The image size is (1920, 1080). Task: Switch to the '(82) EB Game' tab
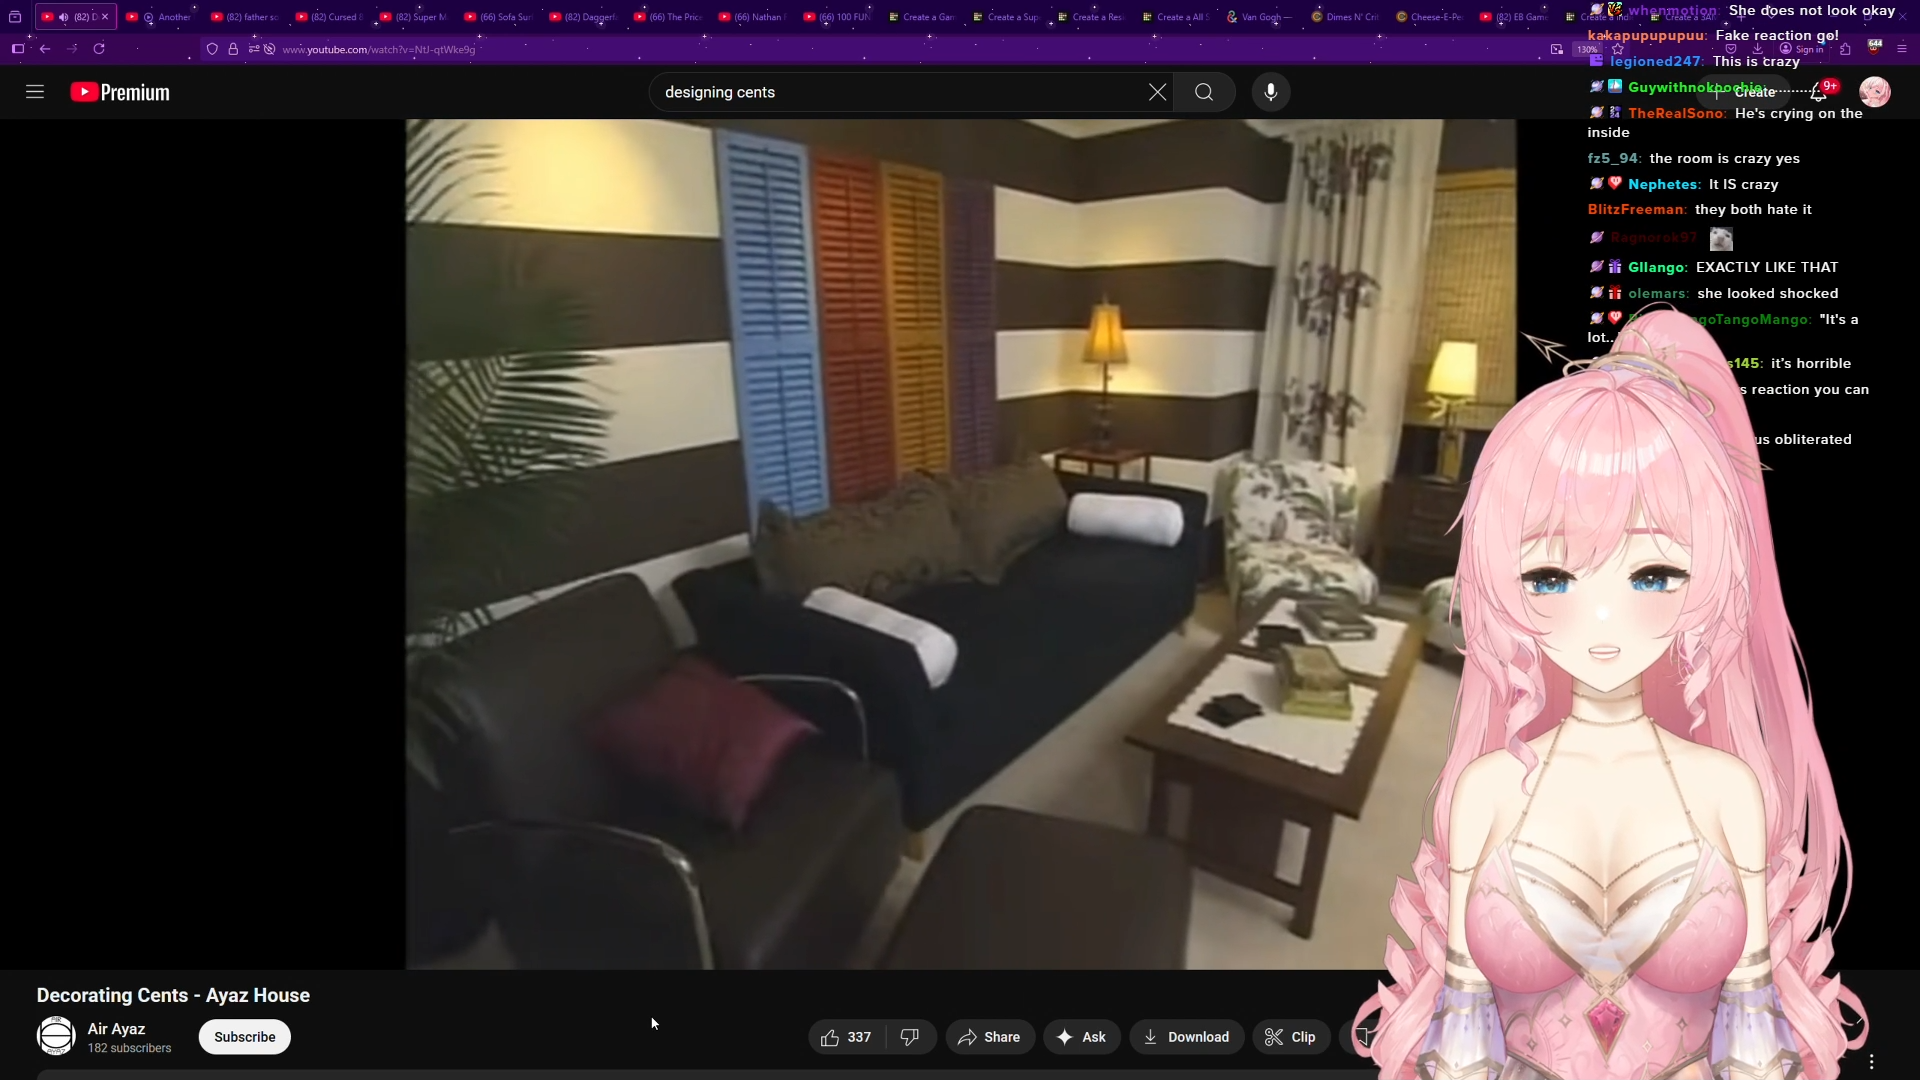click(1512, 17)
